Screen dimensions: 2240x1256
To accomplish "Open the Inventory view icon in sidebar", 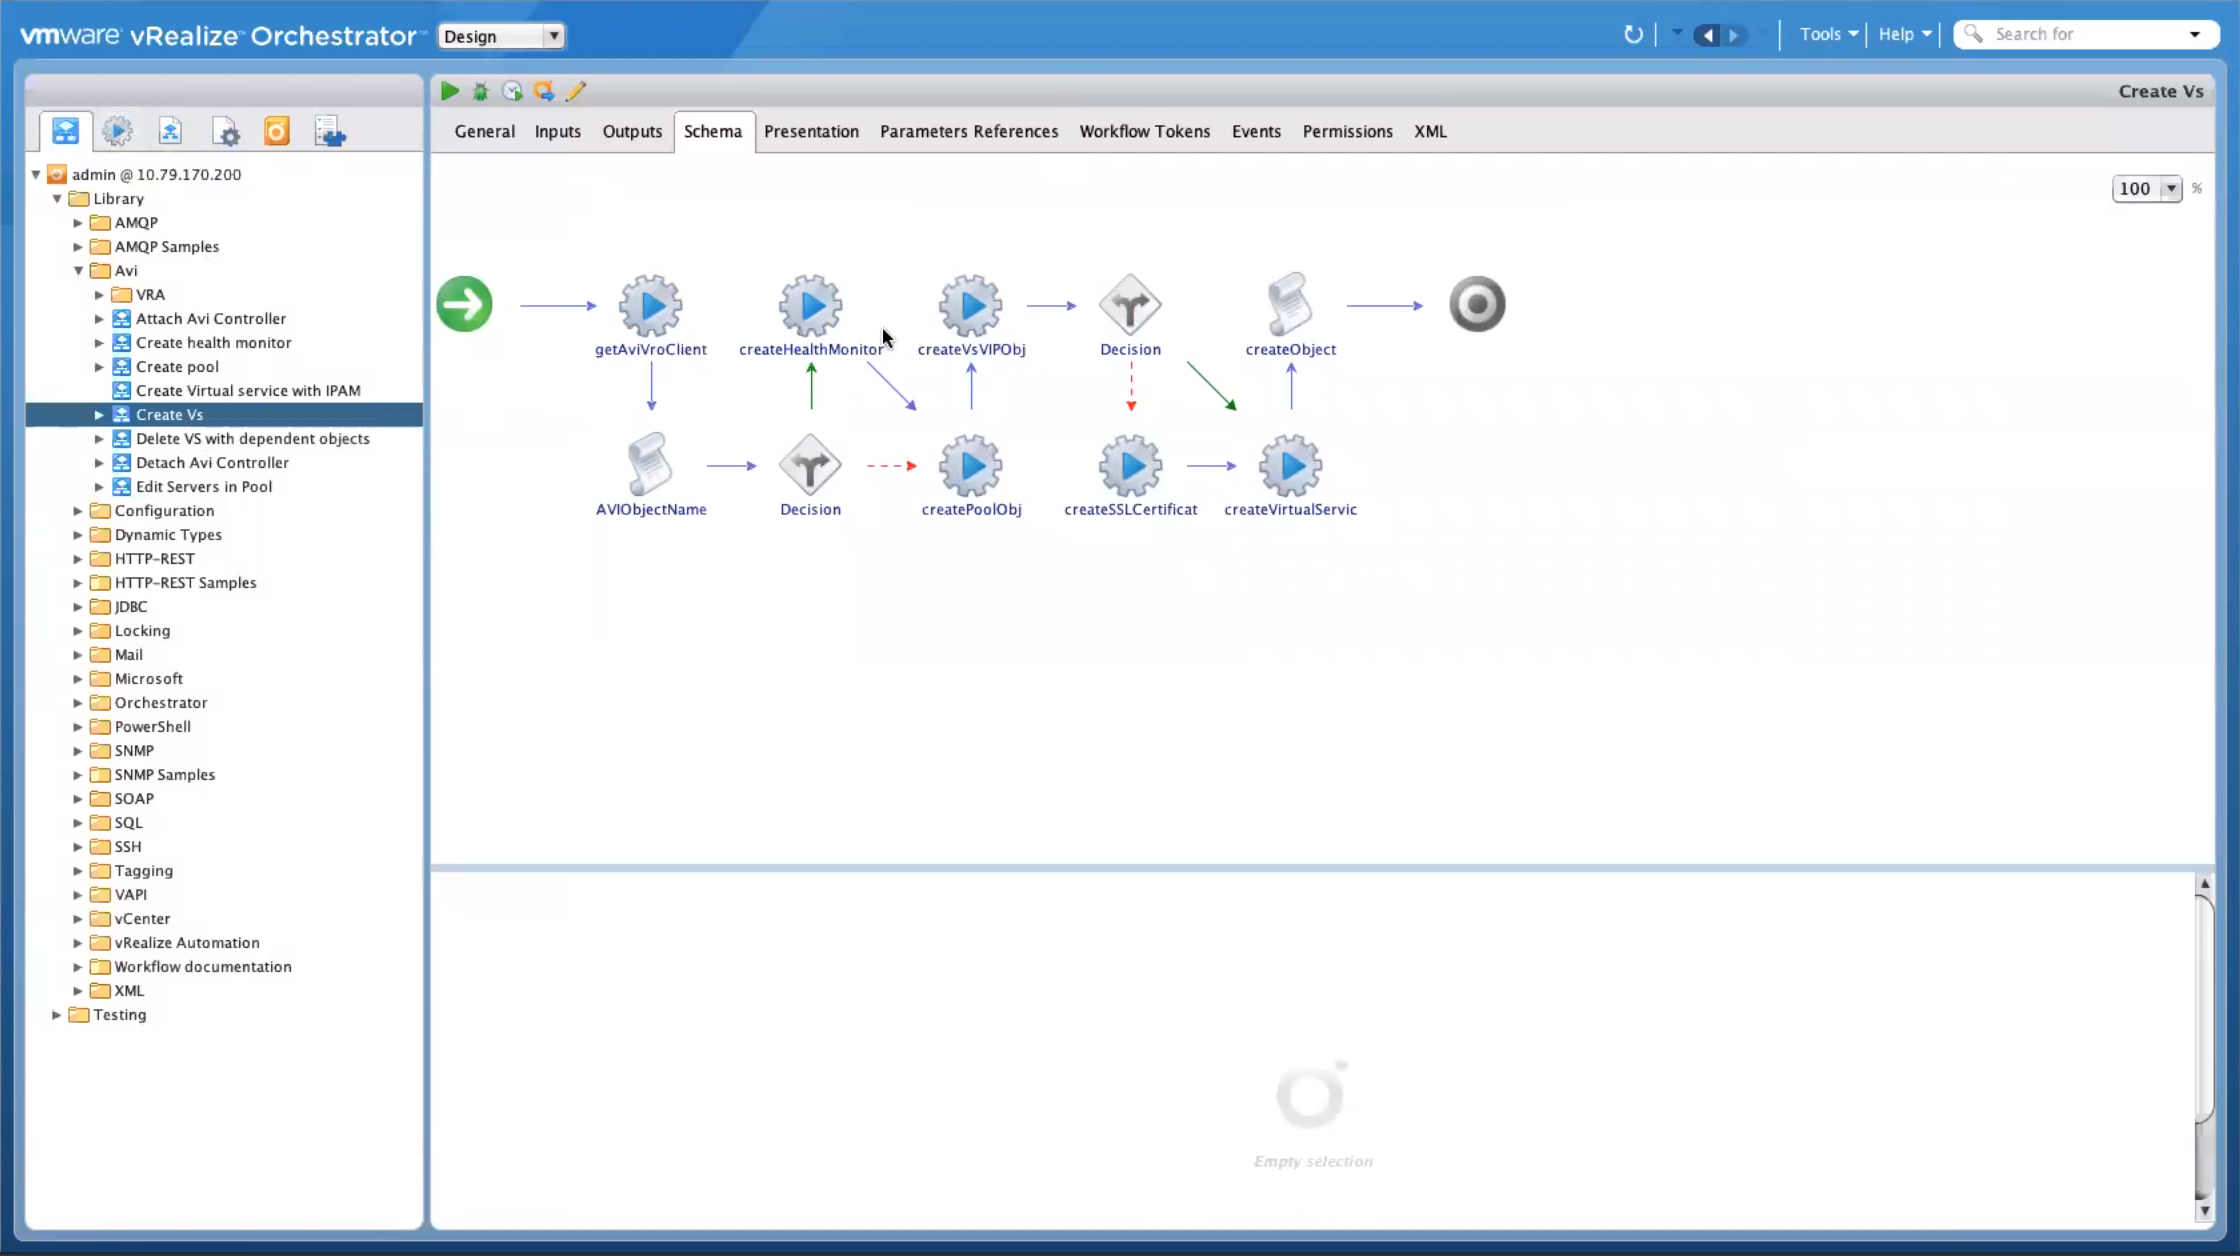I will 330,131.
